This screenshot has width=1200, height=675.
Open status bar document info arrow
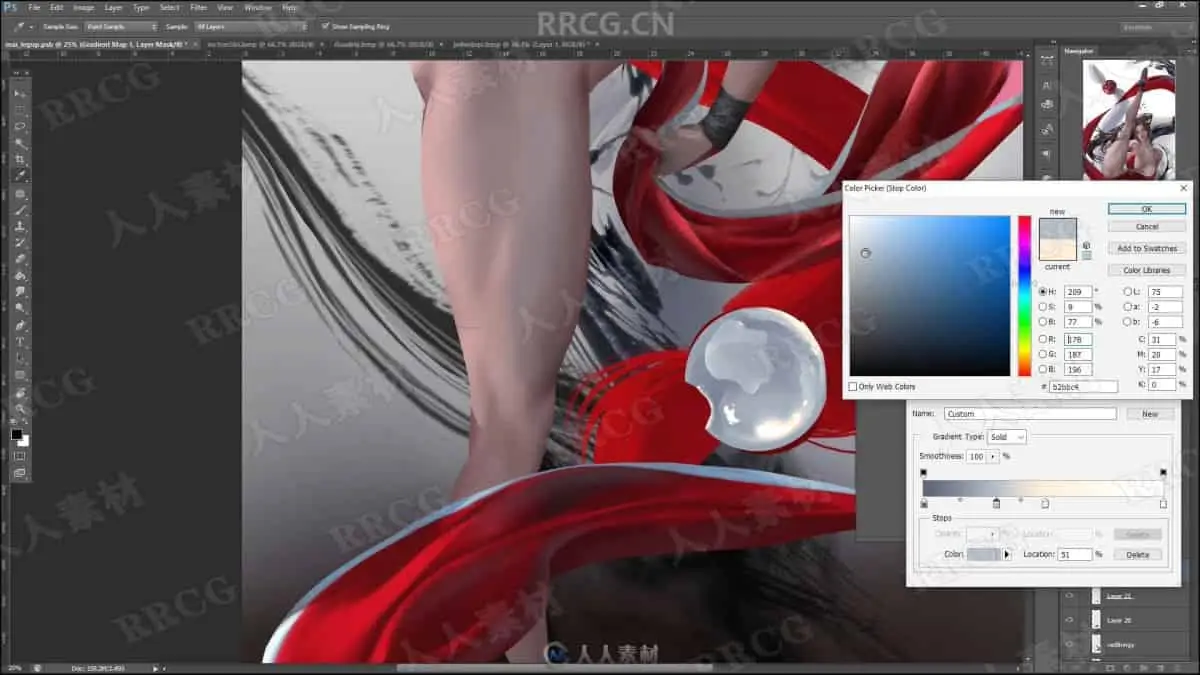click(156, 668)
